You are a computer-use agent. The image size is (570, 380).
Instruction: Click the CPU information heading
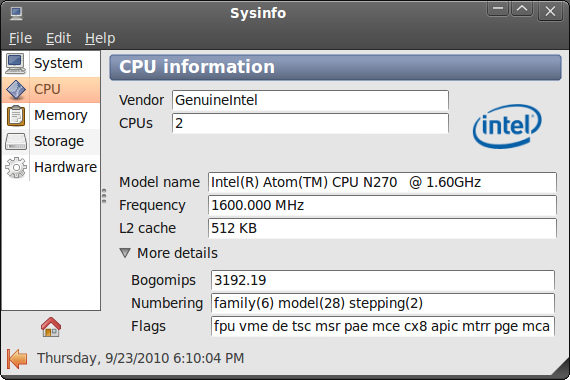pos(197,67)
